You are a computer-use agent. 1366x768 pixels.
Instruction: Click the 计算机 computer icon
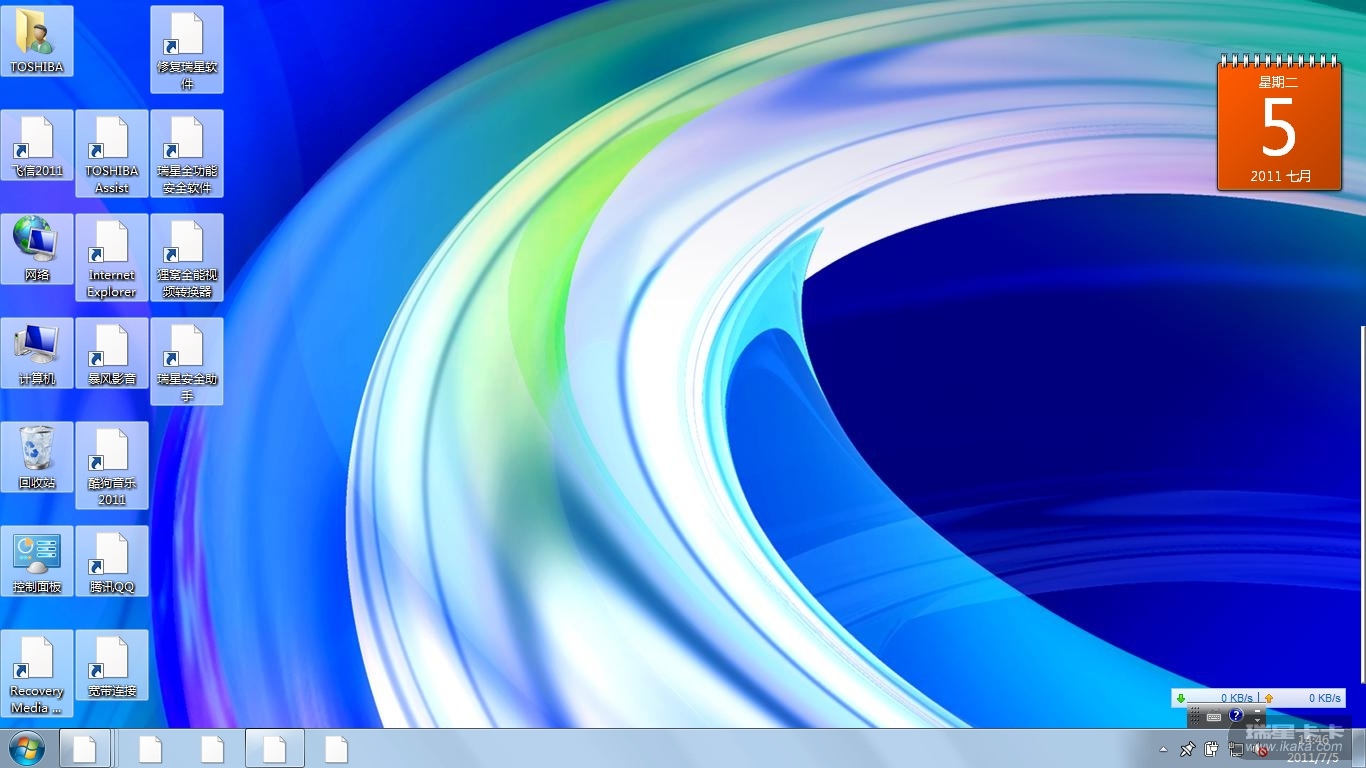tap(37, 352)
